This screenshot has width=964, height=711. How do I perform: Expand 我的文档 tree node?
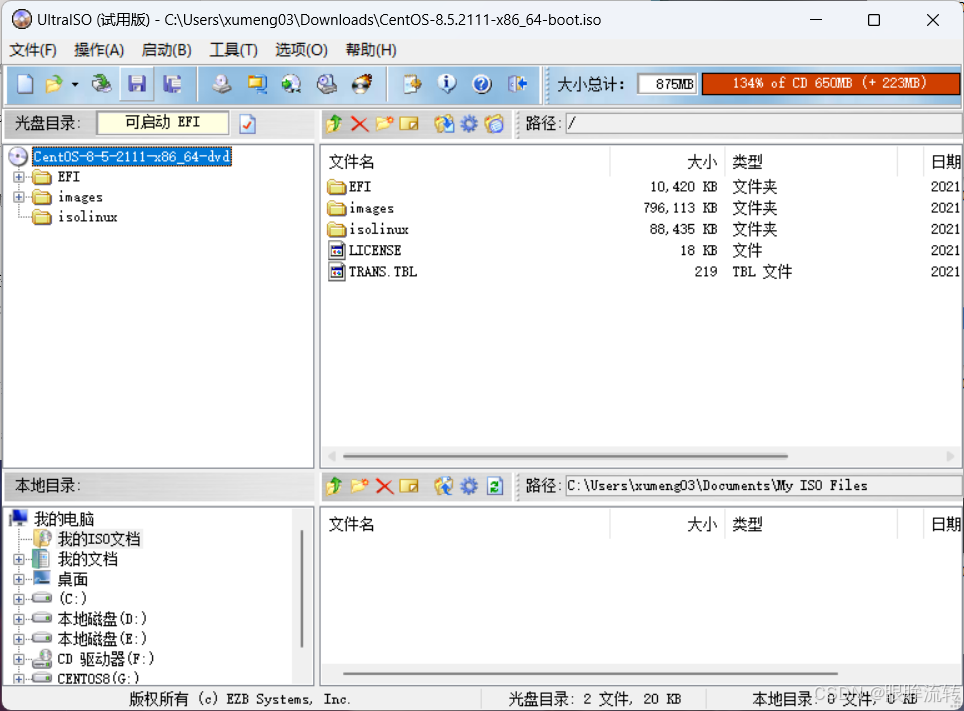(18, 560)
